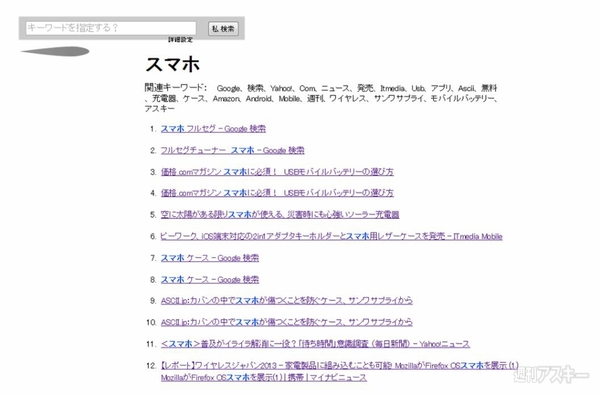The height and width of the screenshot is (394, 600).
Task: Click related keyword 週刊
Action: click(315, 99)
